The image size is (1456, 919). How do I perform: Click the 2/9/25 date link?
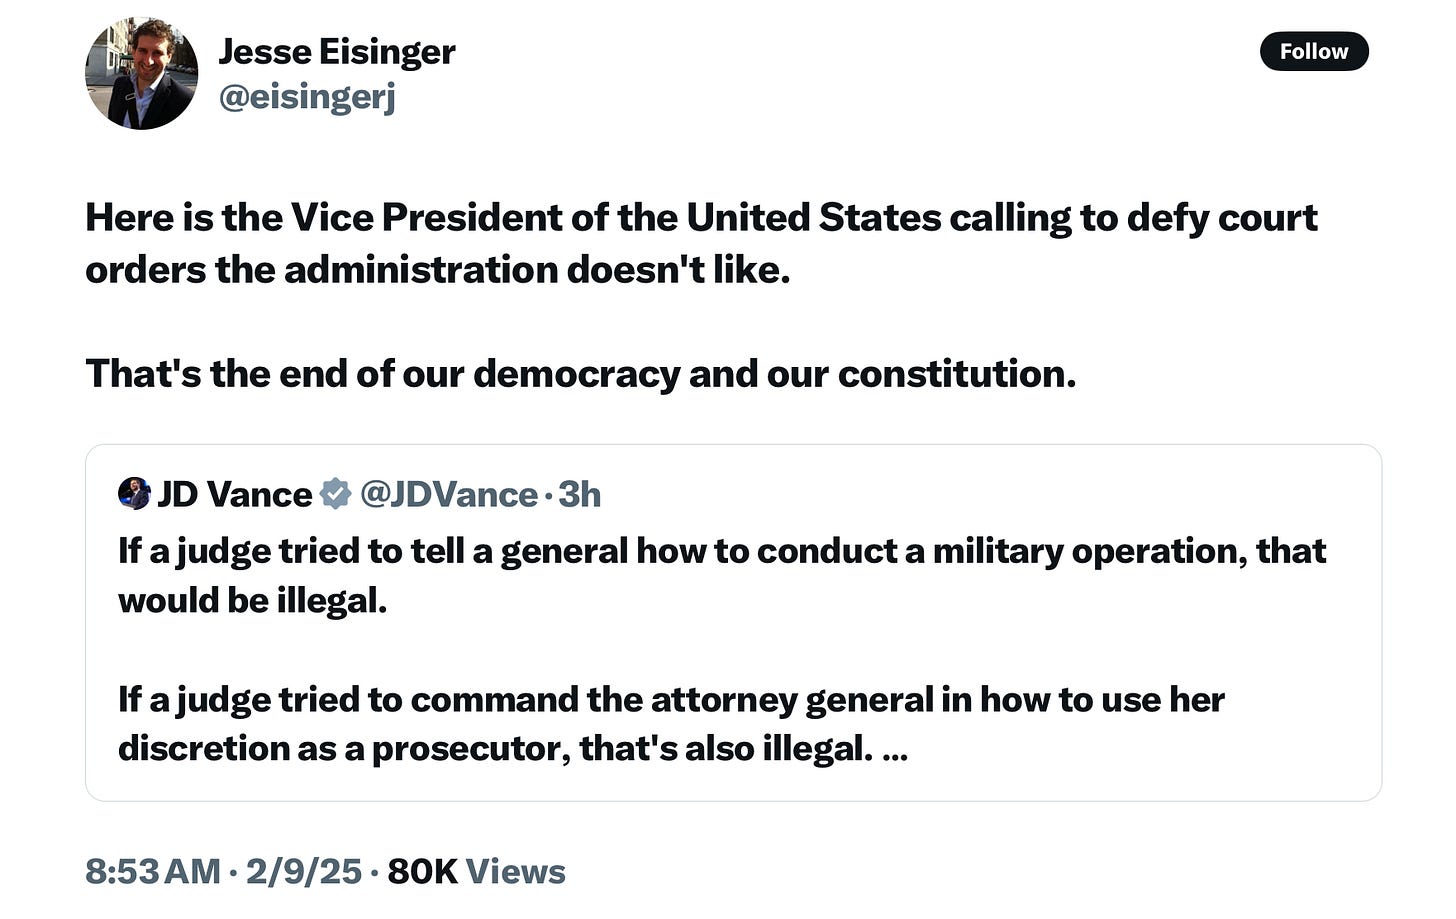click(304, 871)
